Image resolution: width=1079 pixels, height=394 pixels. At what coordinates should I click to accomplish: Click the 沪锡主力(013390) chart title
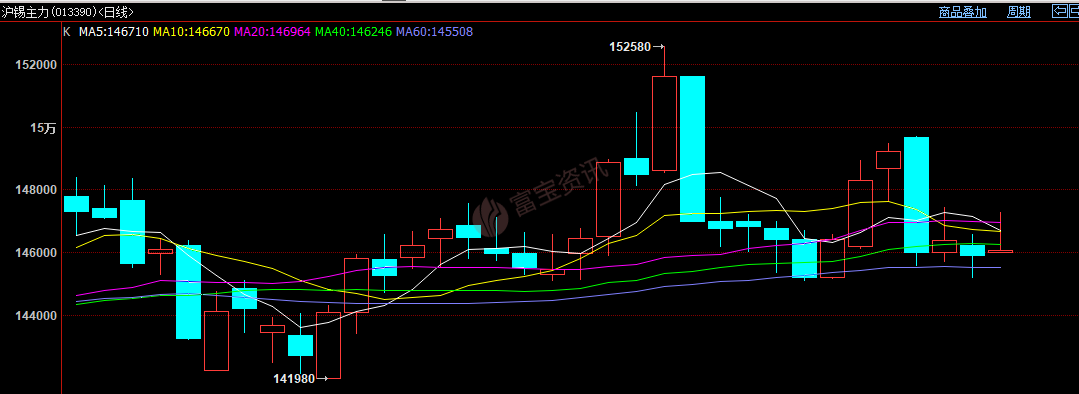pyautogui.click(x=50, y=12)
